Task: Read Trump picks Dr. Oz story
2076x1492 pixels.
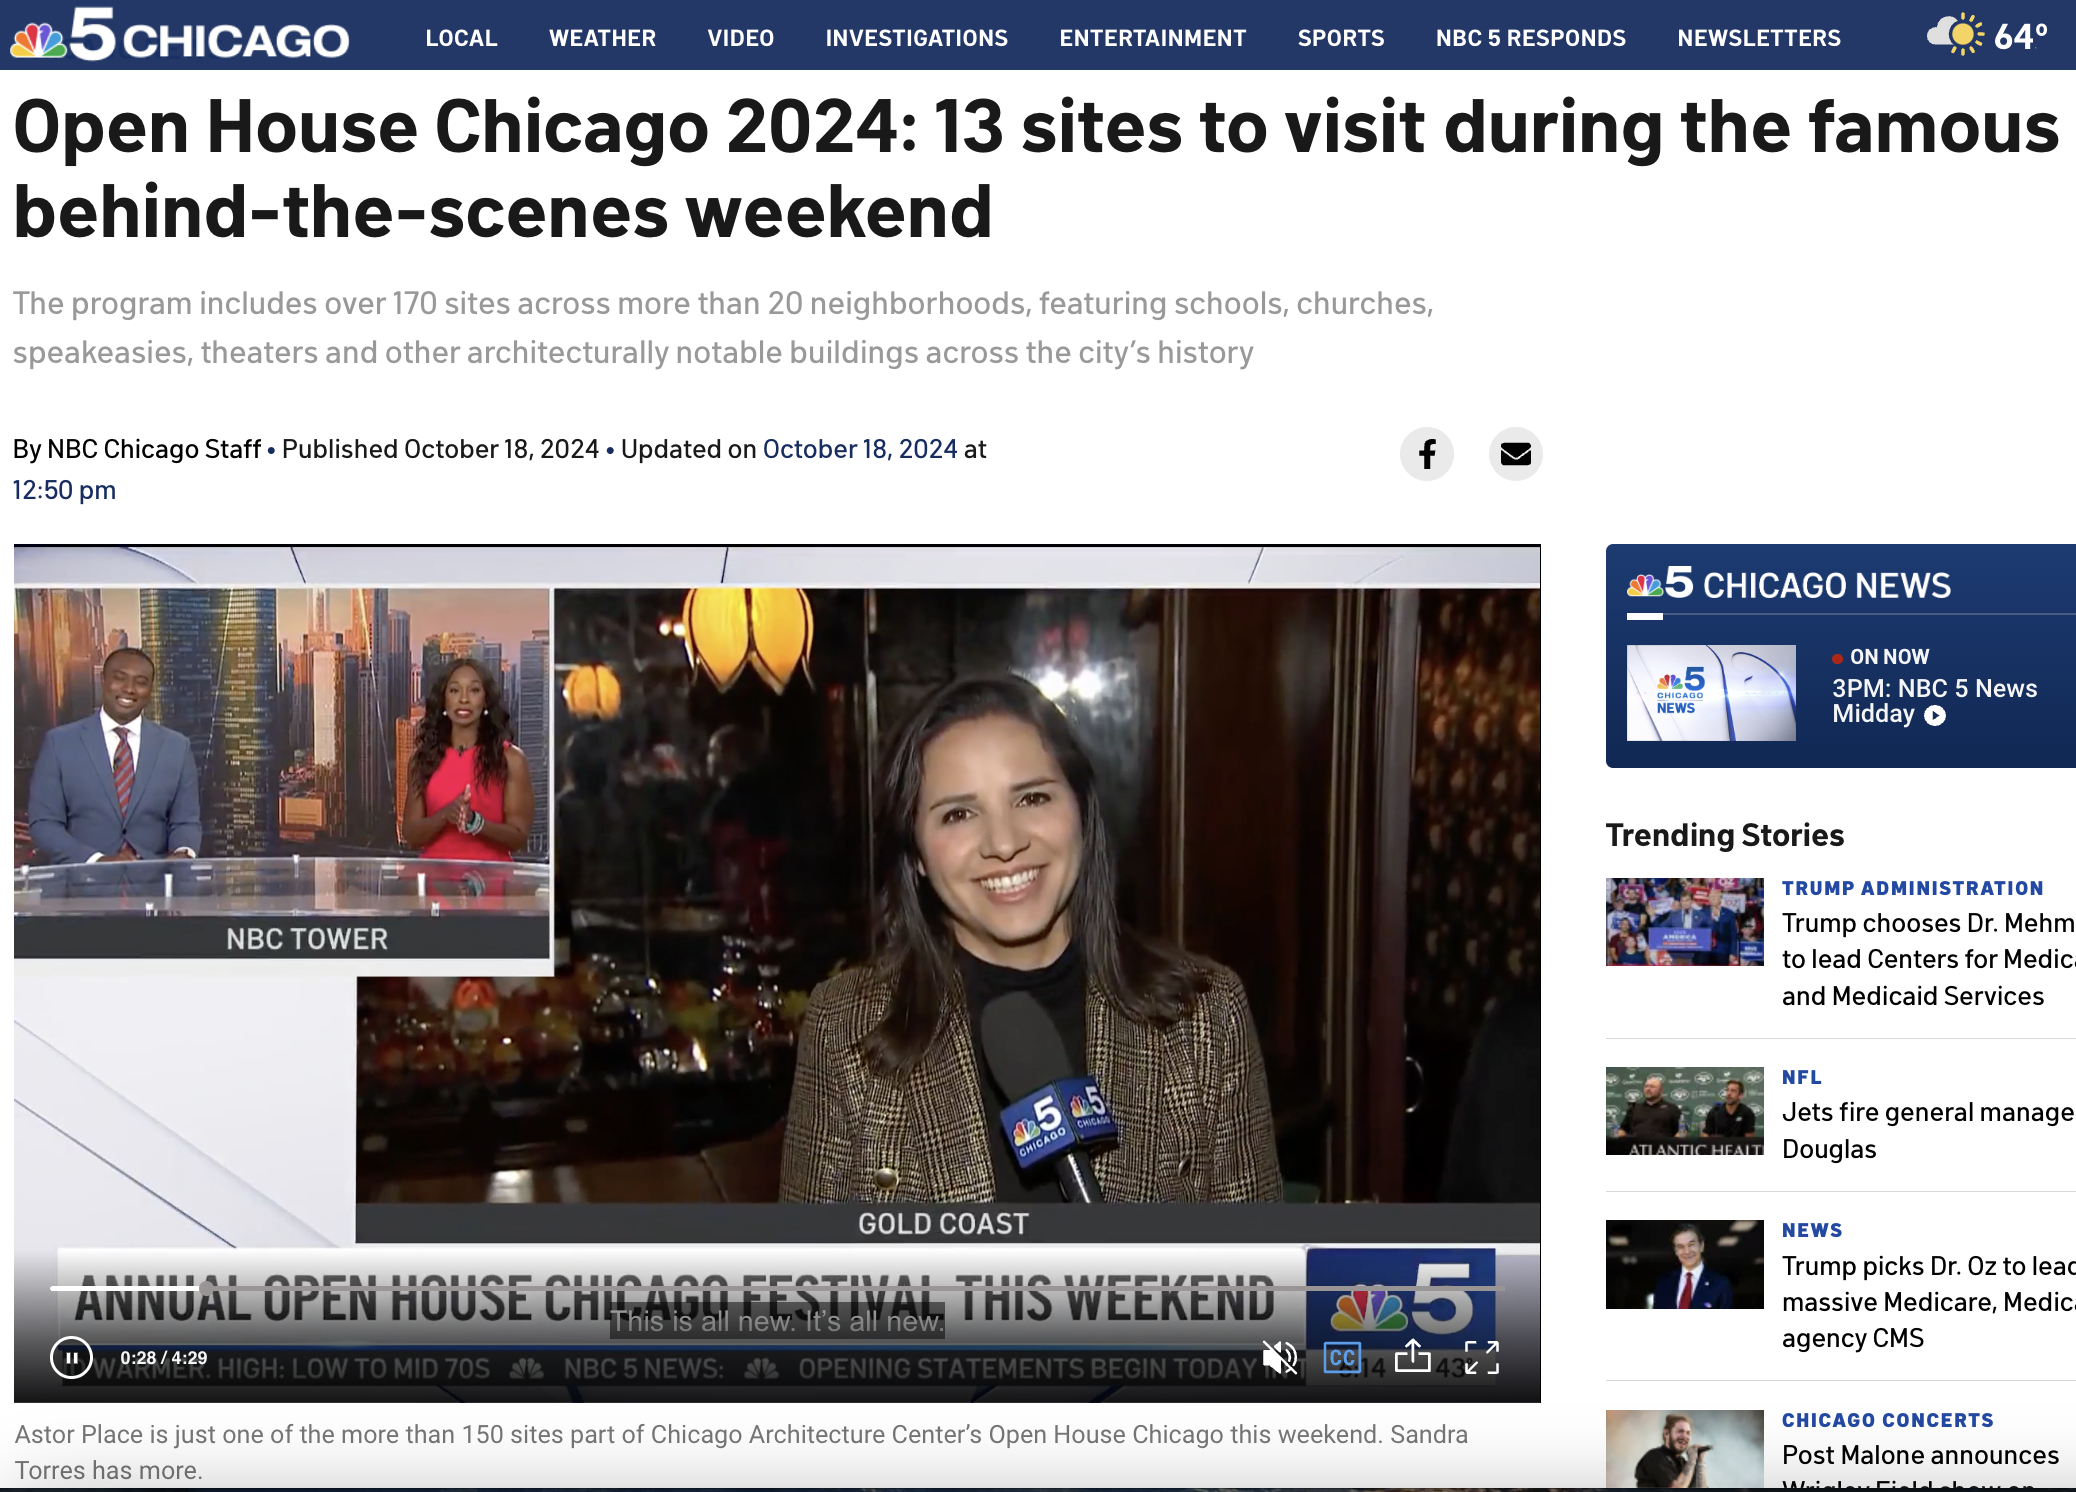Action: click(1929, 1301)
